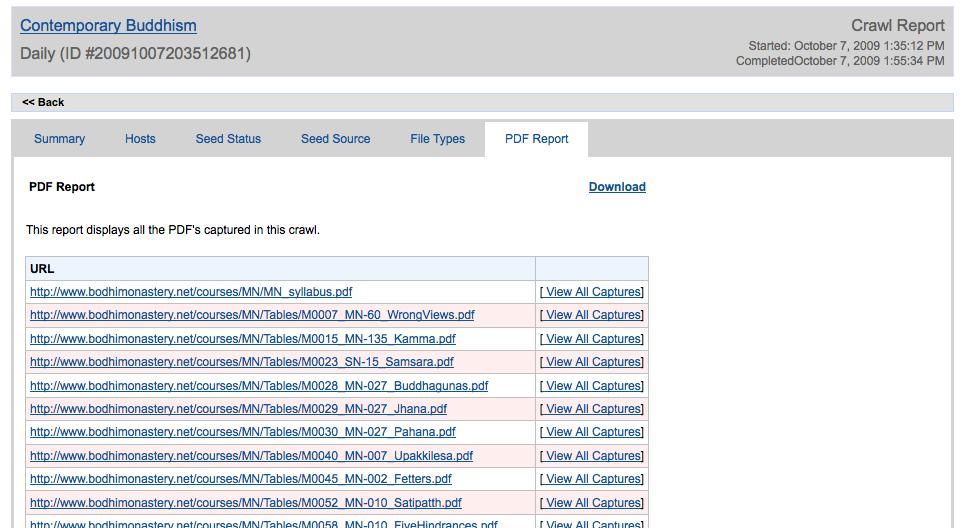The width and height of the screenshot is (962, 528).
Task: Open the Contemporary Buddhism collection link
Action: [108, 26]
